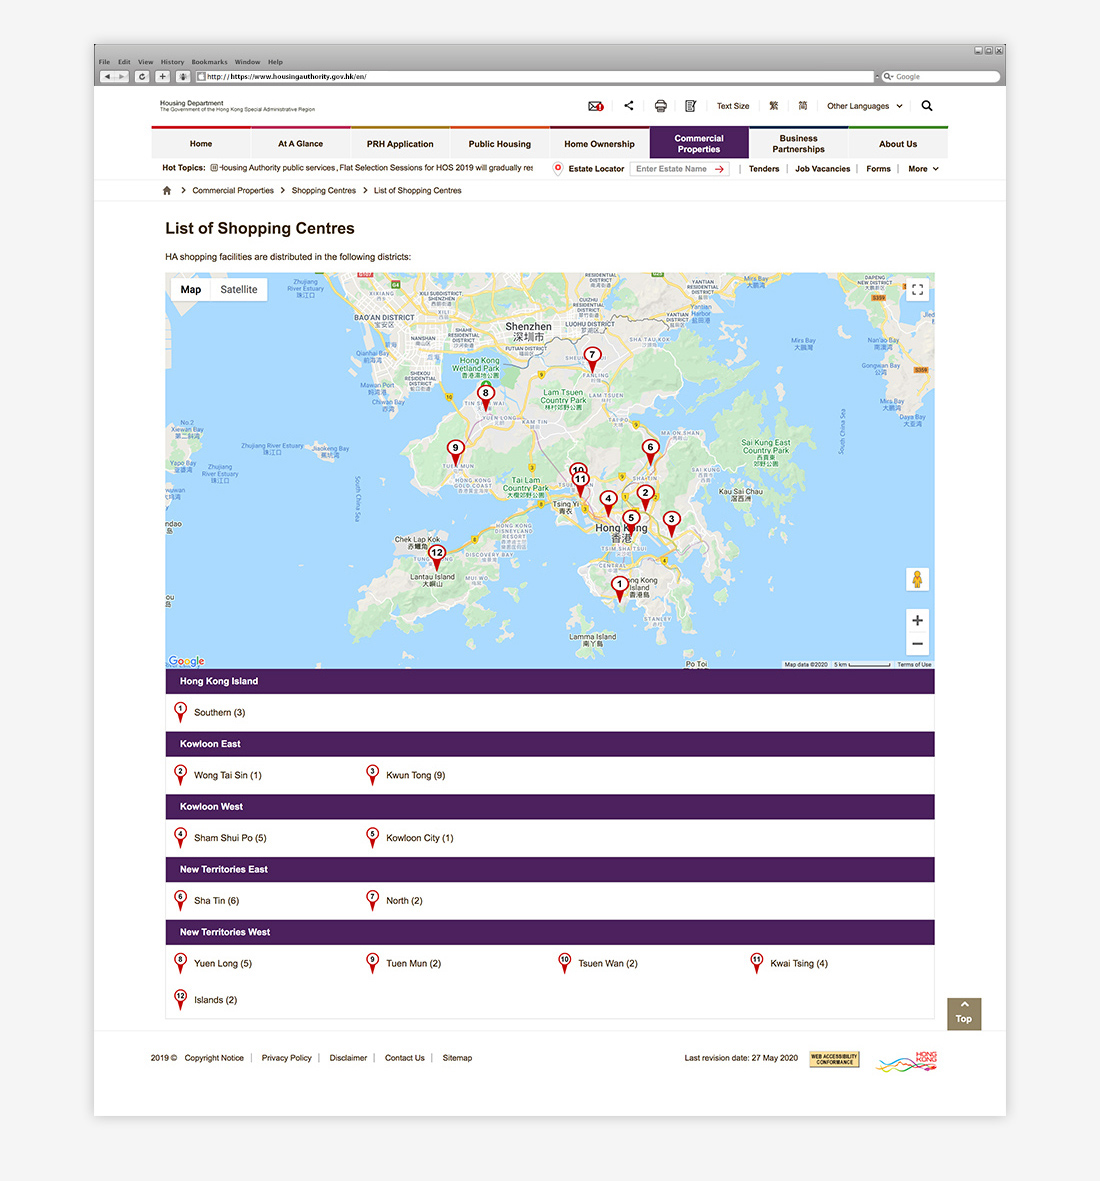Select the Map view type

pos(191,290)
